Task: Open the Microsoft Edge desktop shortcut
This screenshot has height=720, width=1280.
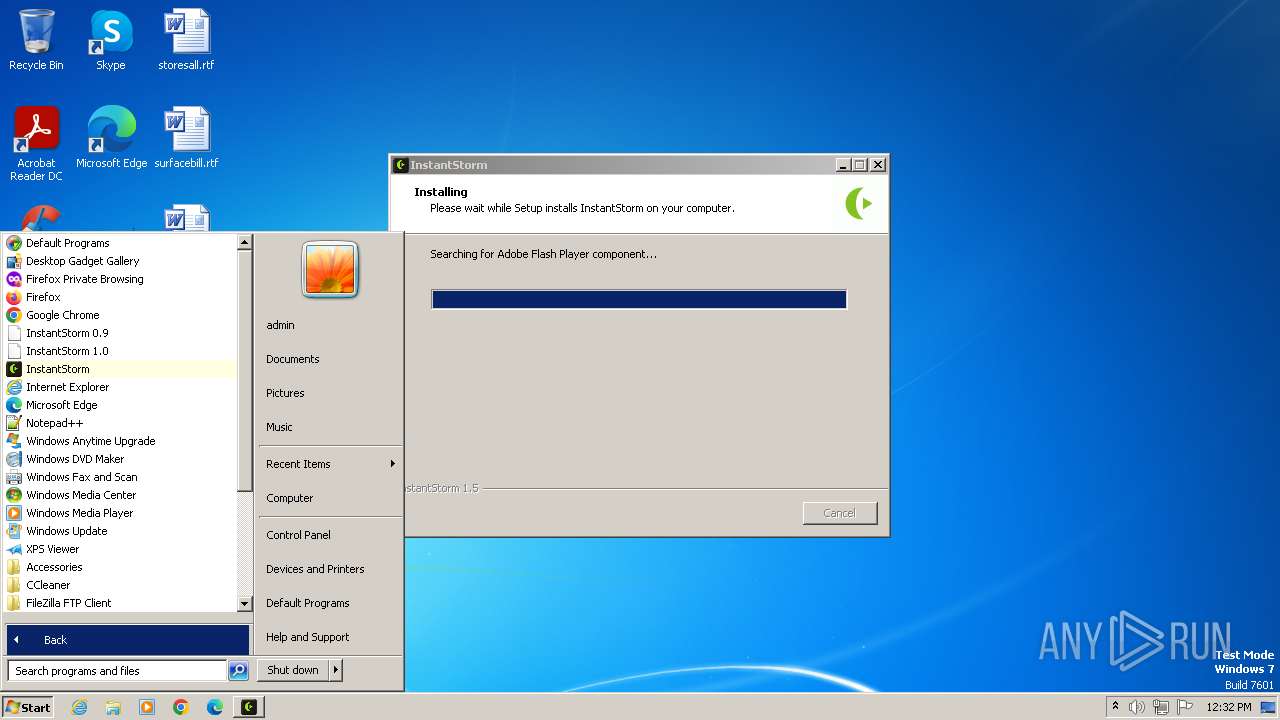Action: [x=111, y=137]
